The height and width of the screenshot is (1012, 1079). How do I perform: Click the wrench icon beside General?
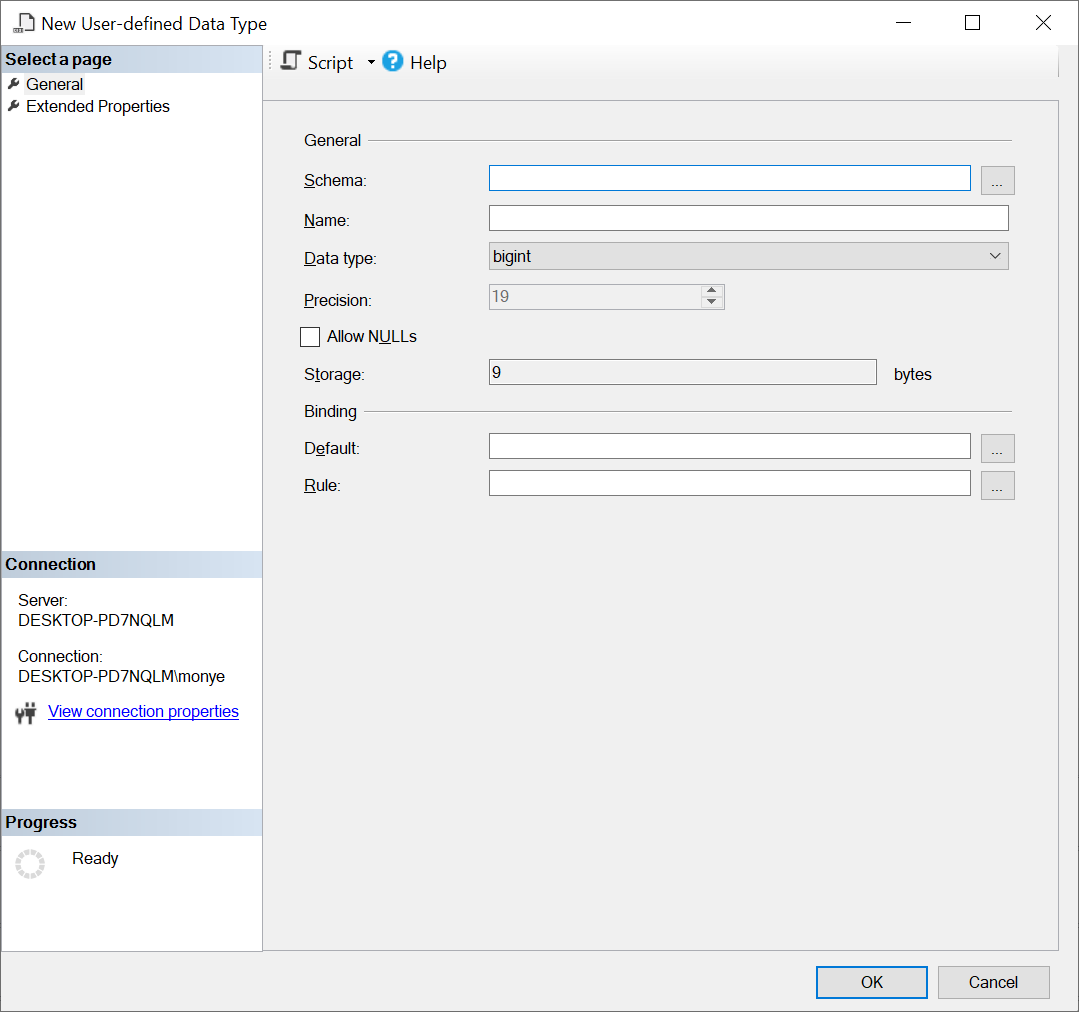point(13,84)
